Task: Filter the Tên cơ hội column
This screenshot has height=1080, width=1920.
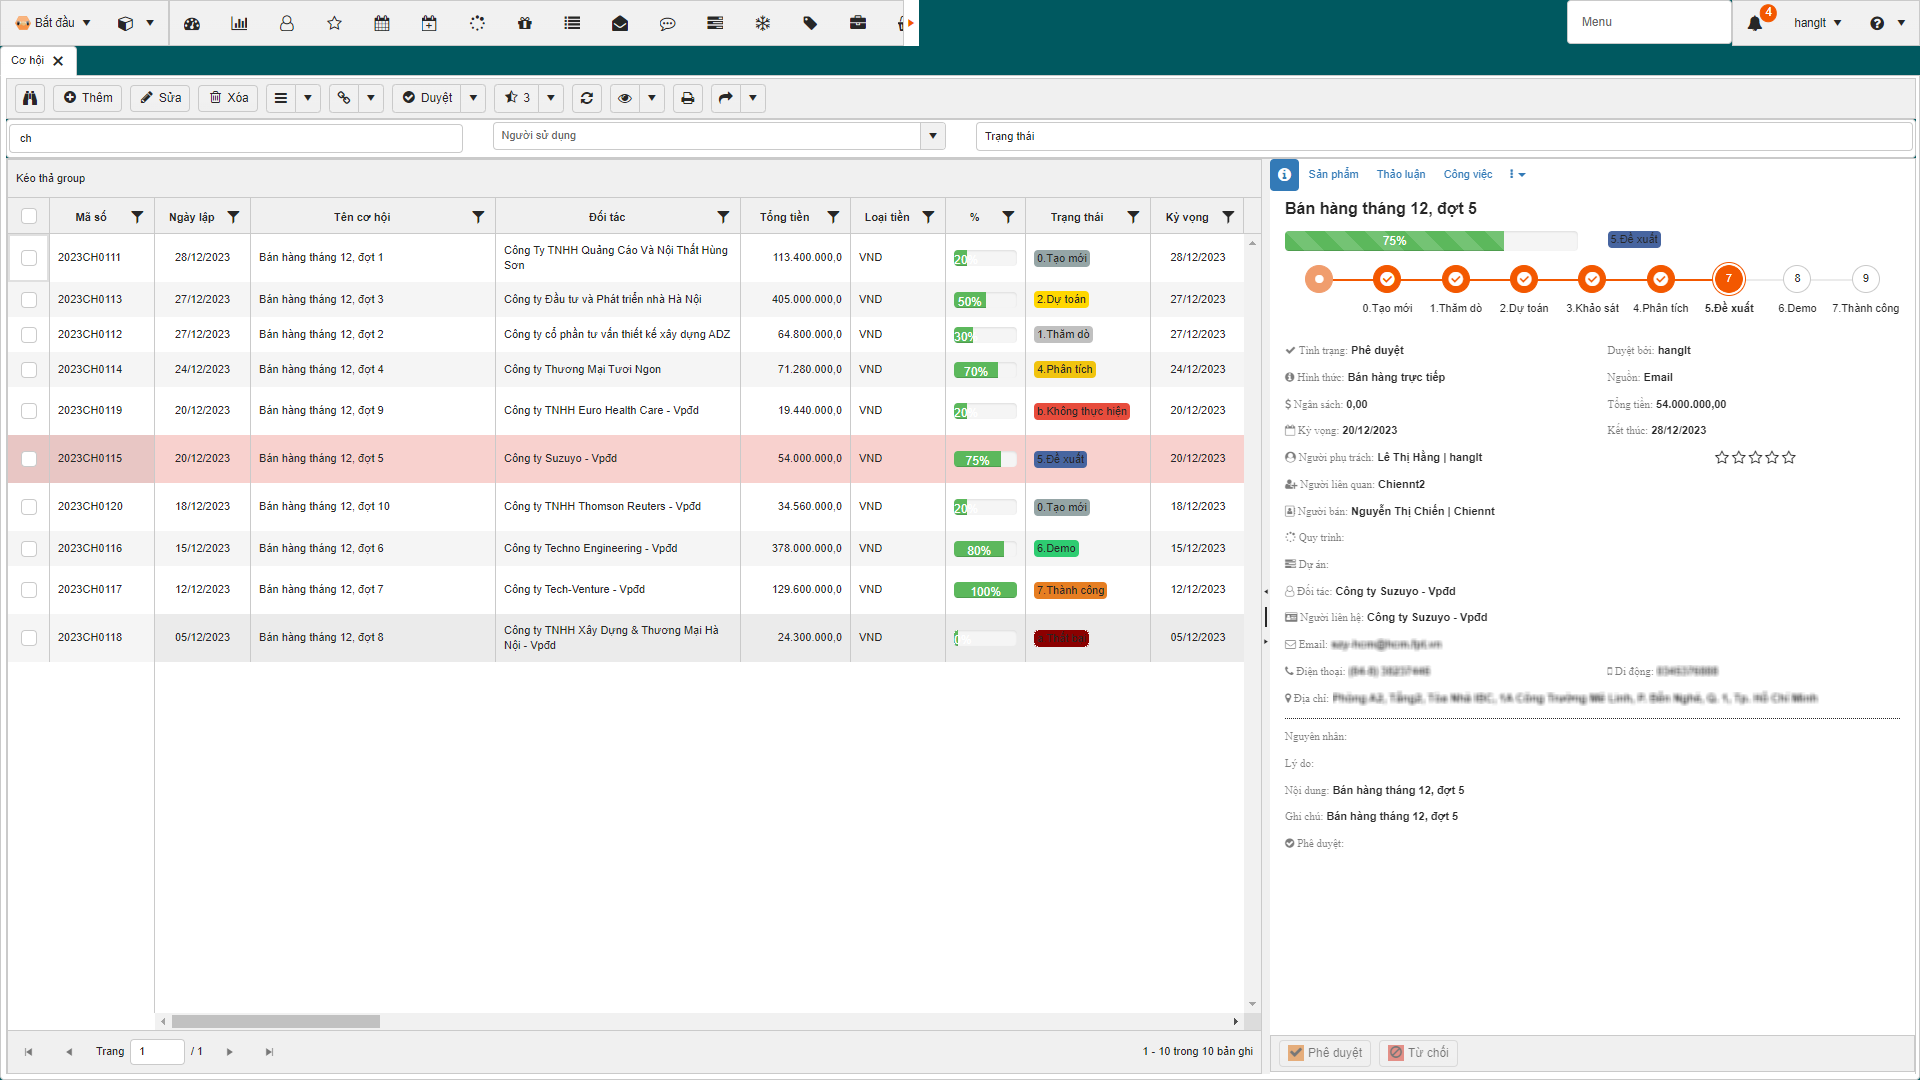Action: click(x=478, y=217)
